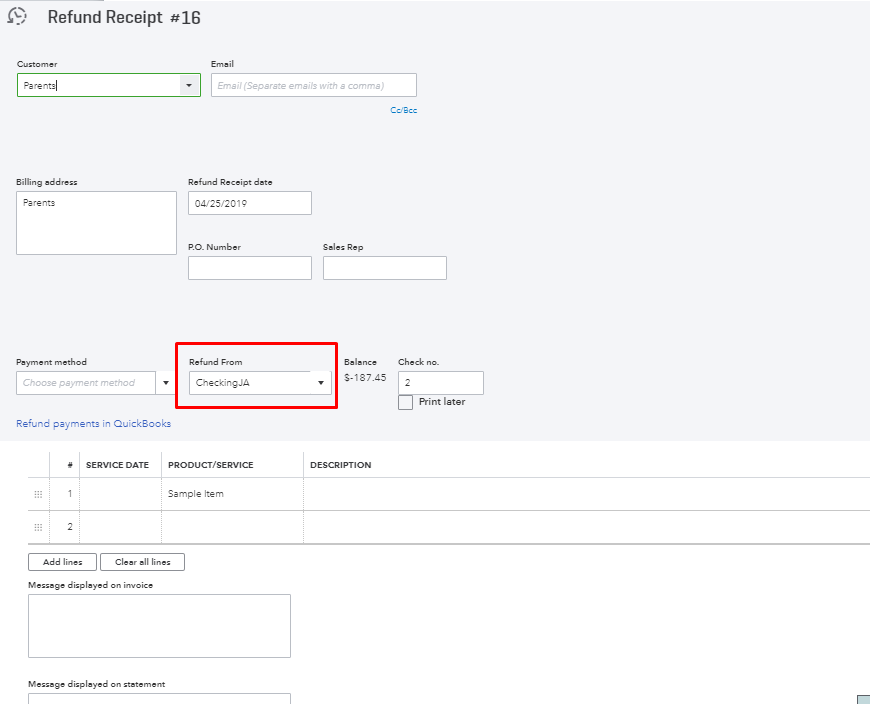Open the Refund From account dropdown
870x704 pixels.
260,383
